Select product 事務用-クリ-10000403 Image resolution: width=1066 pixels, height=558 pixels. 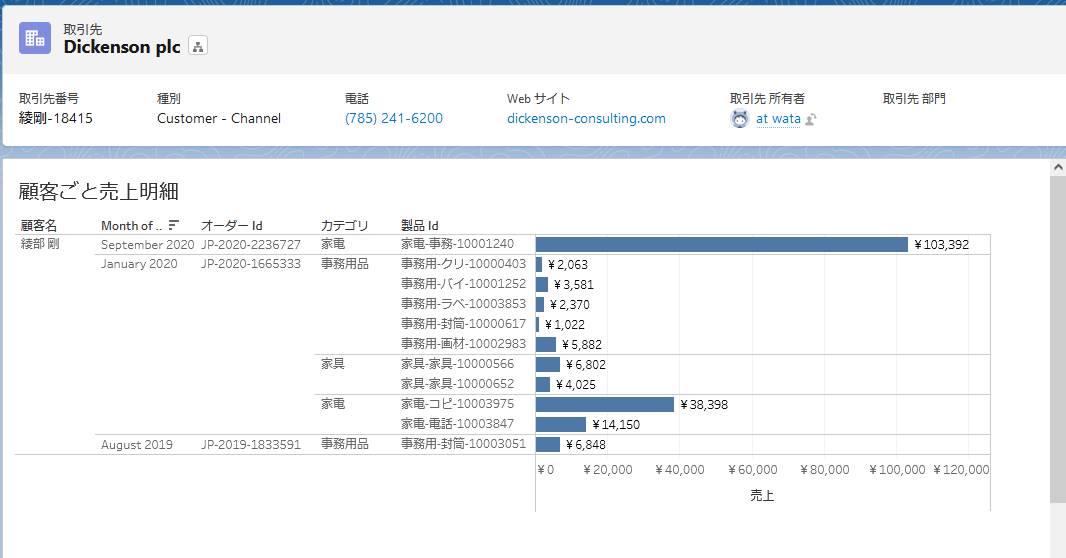tap(464, 264)
